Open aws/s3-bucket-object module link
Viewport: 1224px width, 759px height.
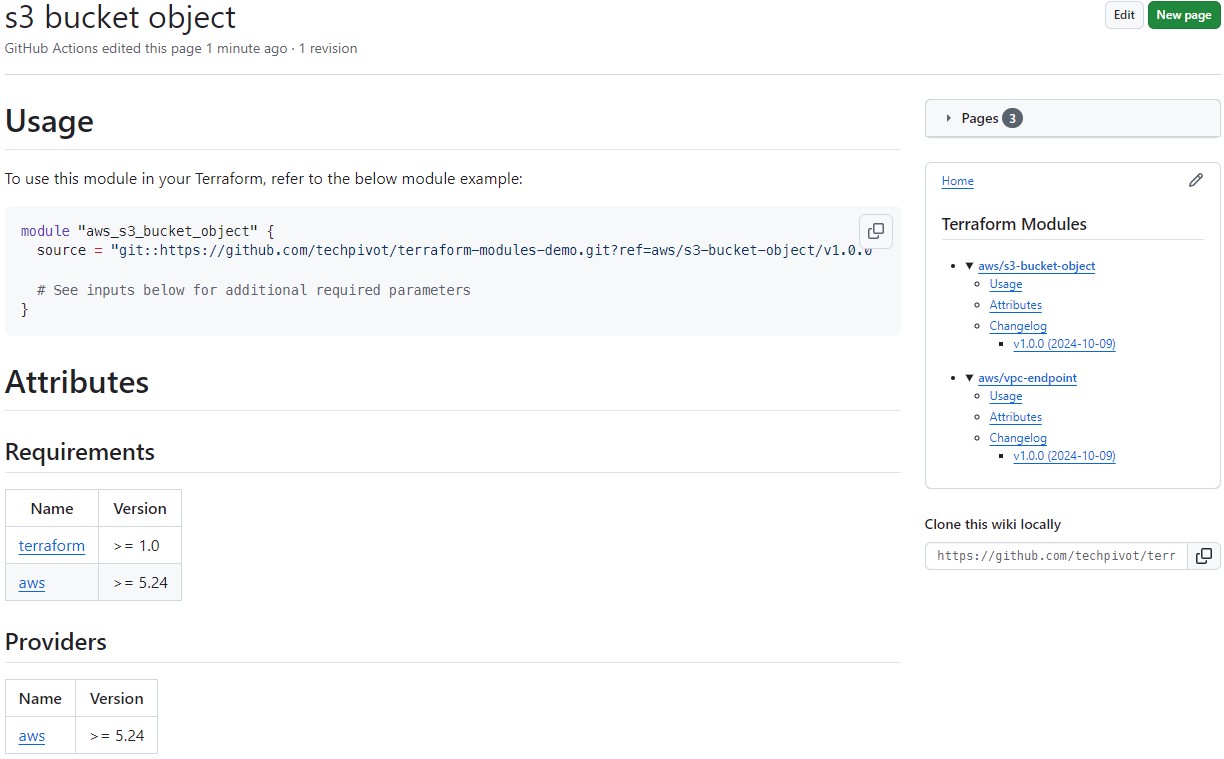pyautogui.click(x=1036, y=266)
